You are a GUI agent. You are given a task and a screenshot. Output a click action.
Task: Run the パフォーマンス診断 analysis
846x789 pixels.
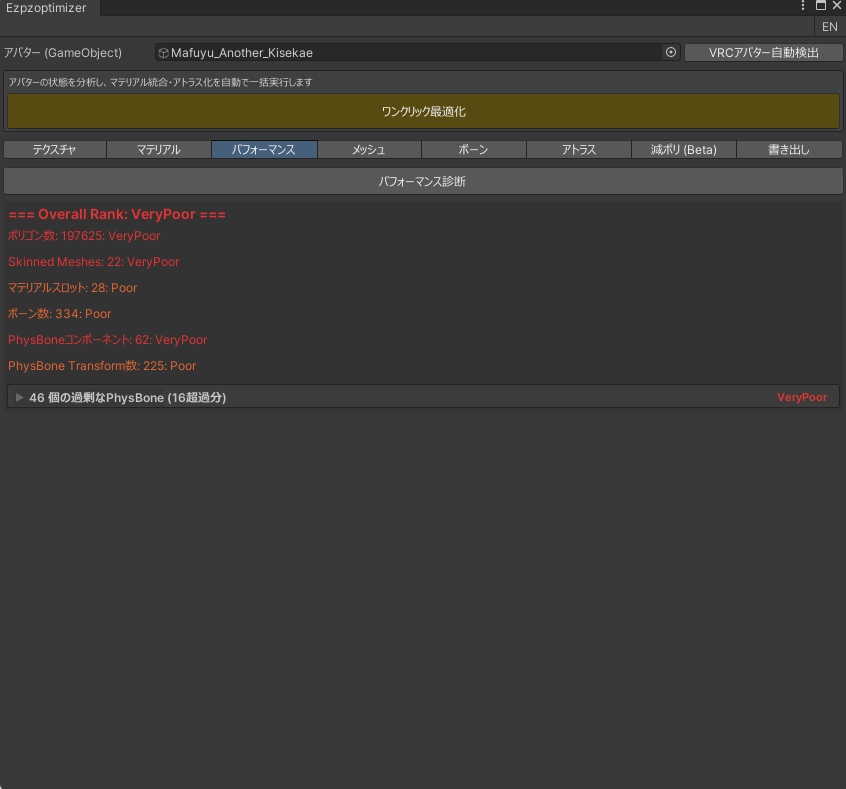tap(423, 180)
